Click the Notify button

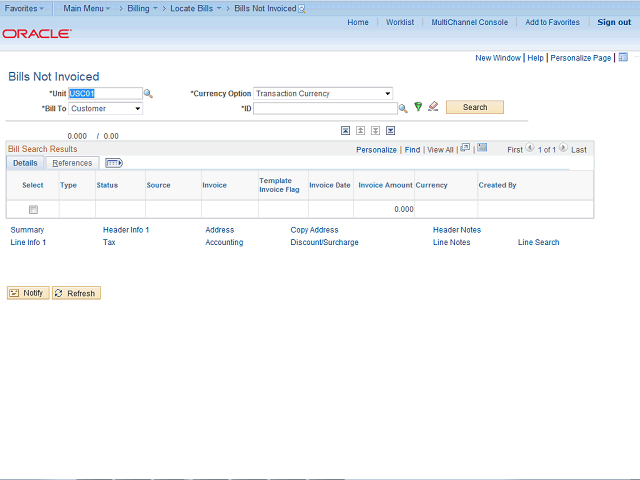tap(28, 293)
